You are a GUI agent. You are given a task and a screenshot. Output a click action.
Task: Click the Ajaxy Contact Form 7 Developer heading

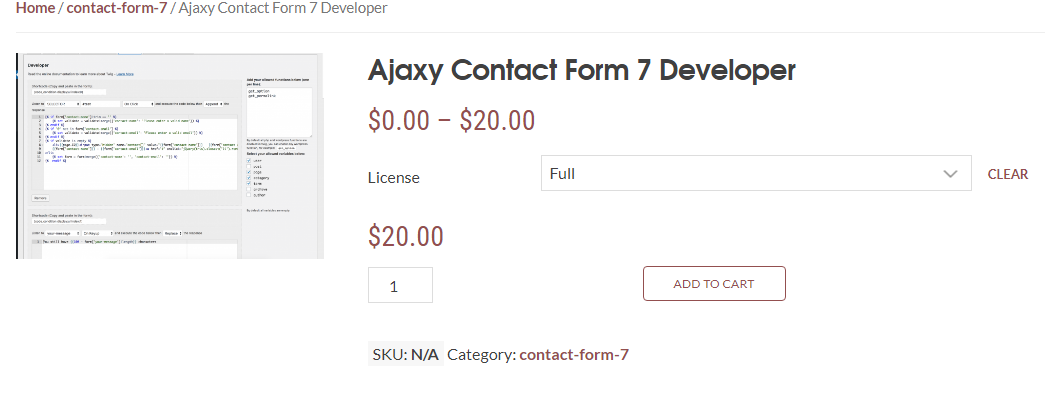581,70
